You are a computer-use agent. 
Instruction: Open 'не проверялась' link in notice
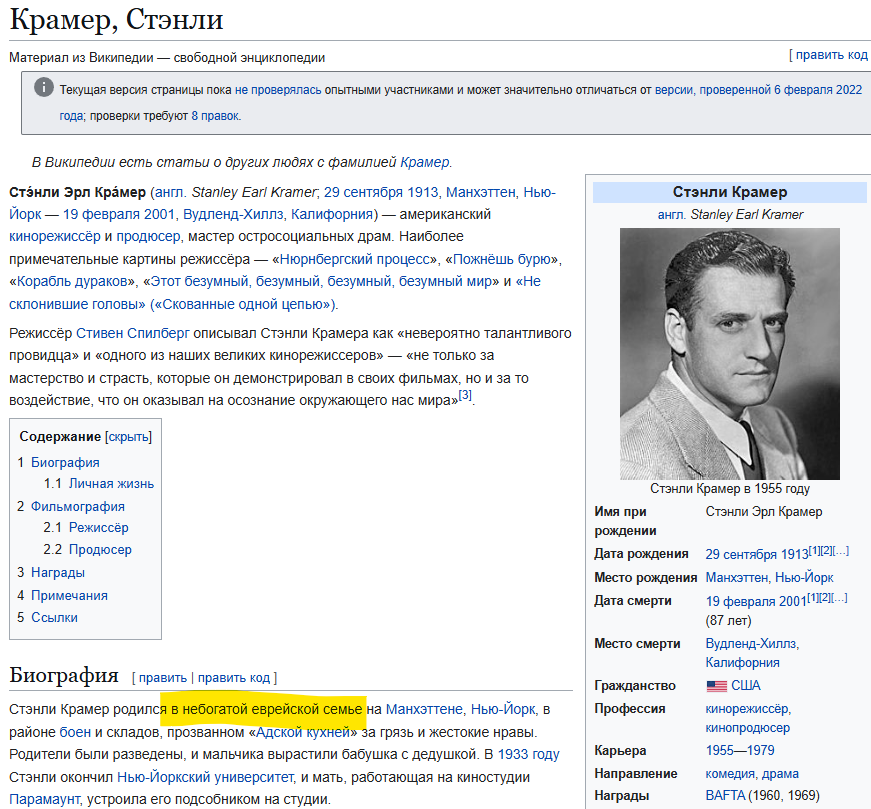tap(278, 90)
